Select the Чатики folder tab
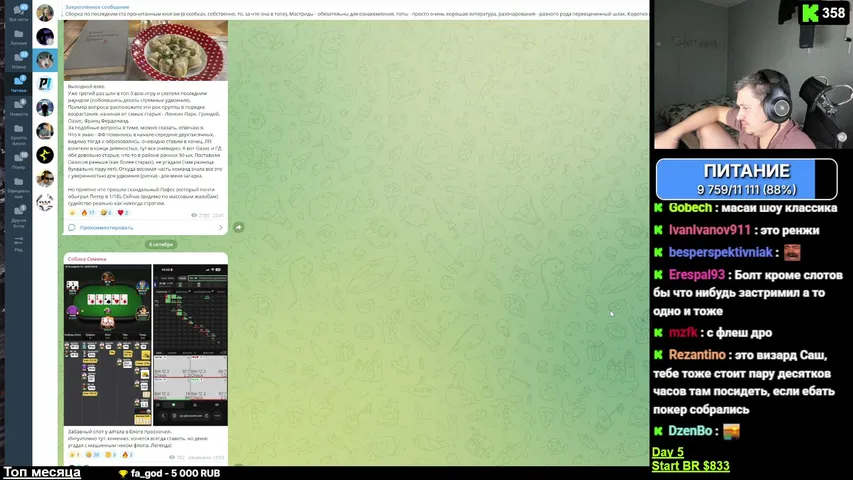 click(x=18, y=84)
